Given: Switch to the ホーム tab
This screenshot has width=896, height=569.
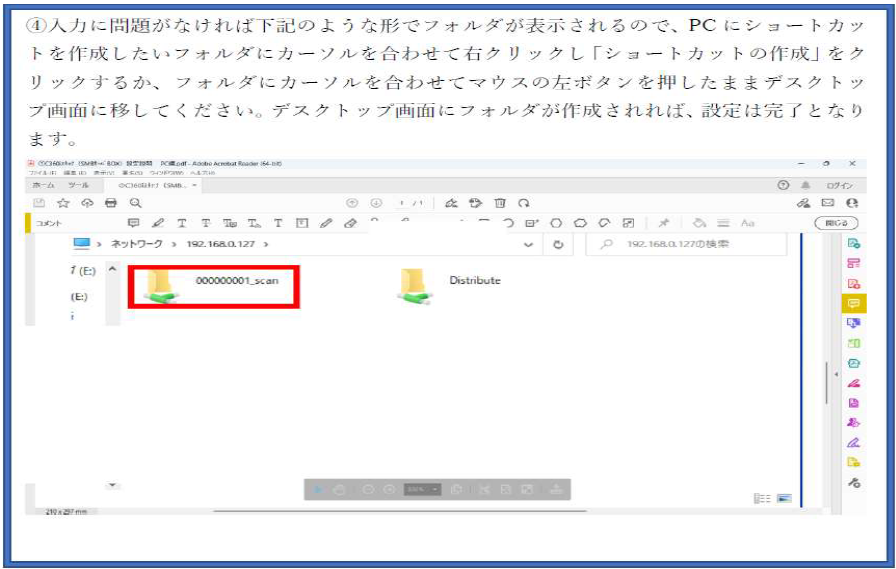Looking at the screenshot, I should [44, 186].
